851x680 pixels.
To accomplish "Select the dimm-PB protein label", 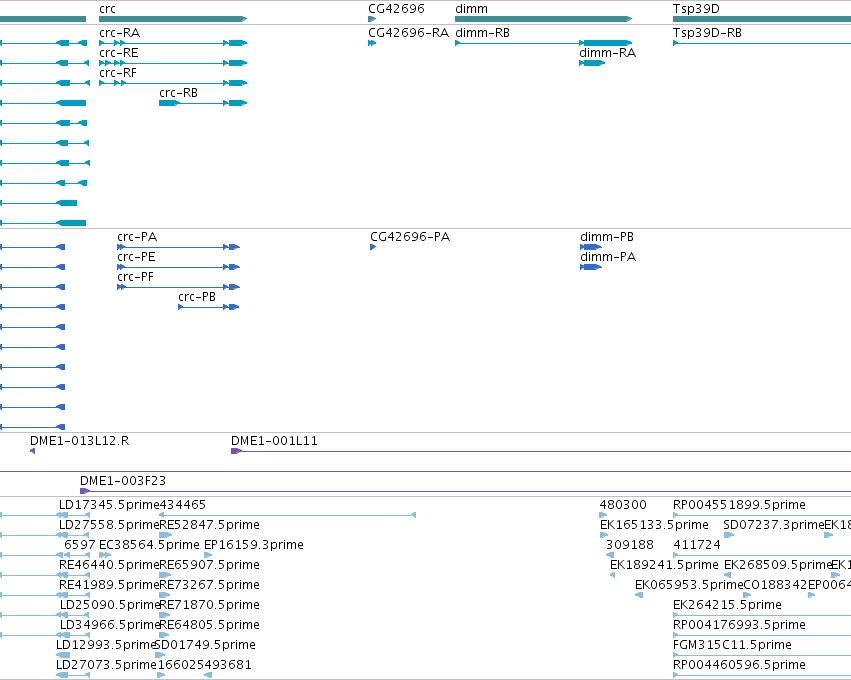I will (x=607, y=237).
